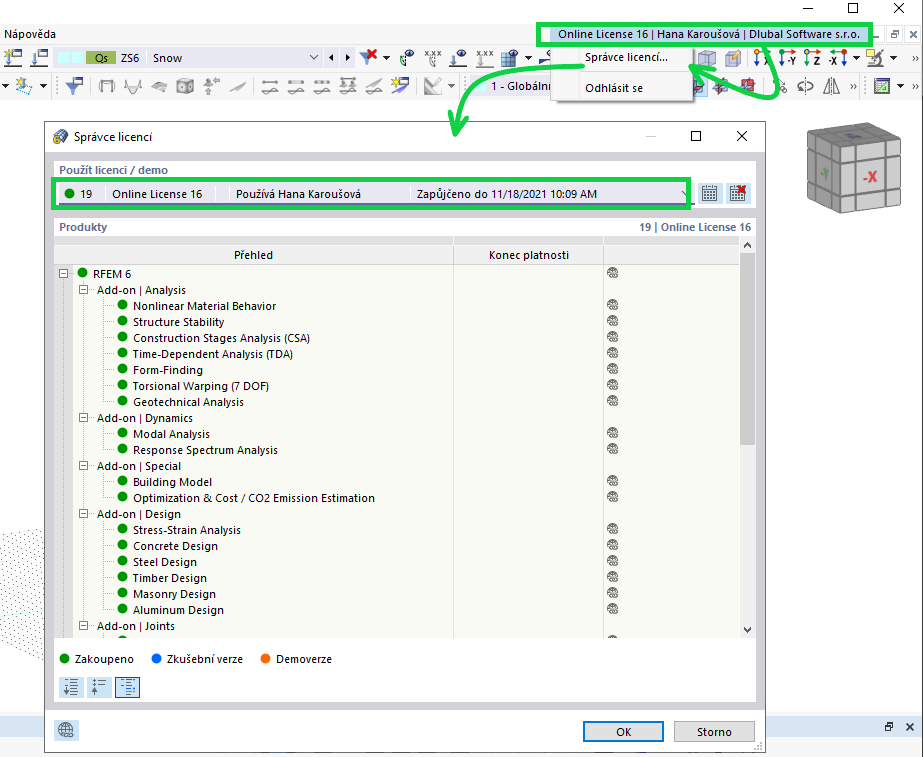Toggle the eye display icon after filter

pos(407,58)
